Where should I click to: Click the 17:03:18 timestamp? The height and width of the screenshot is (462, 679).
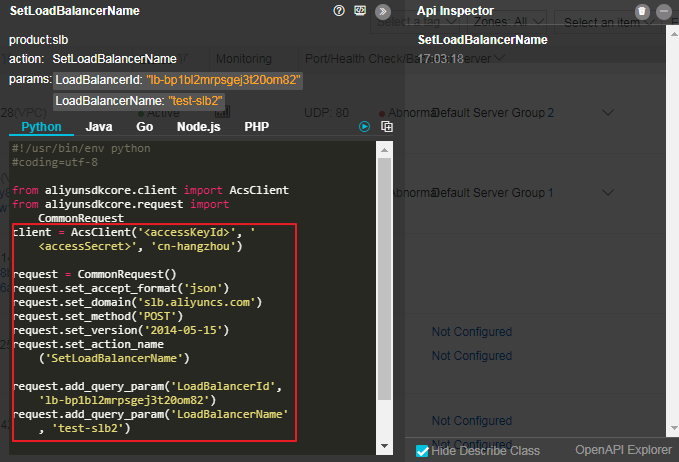[440, 59]
